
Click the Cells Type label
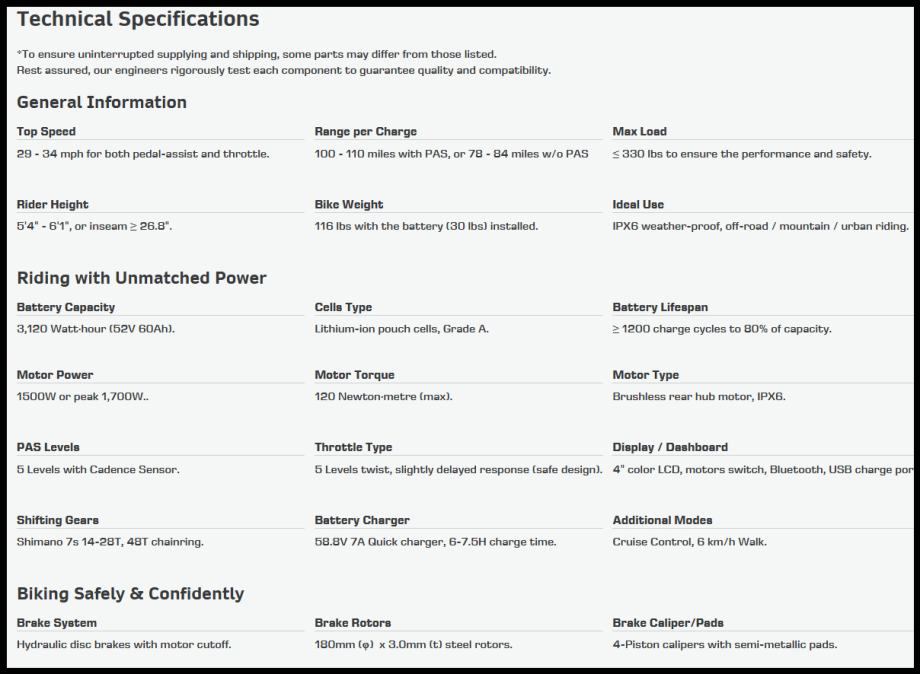(x=343, y=308)
